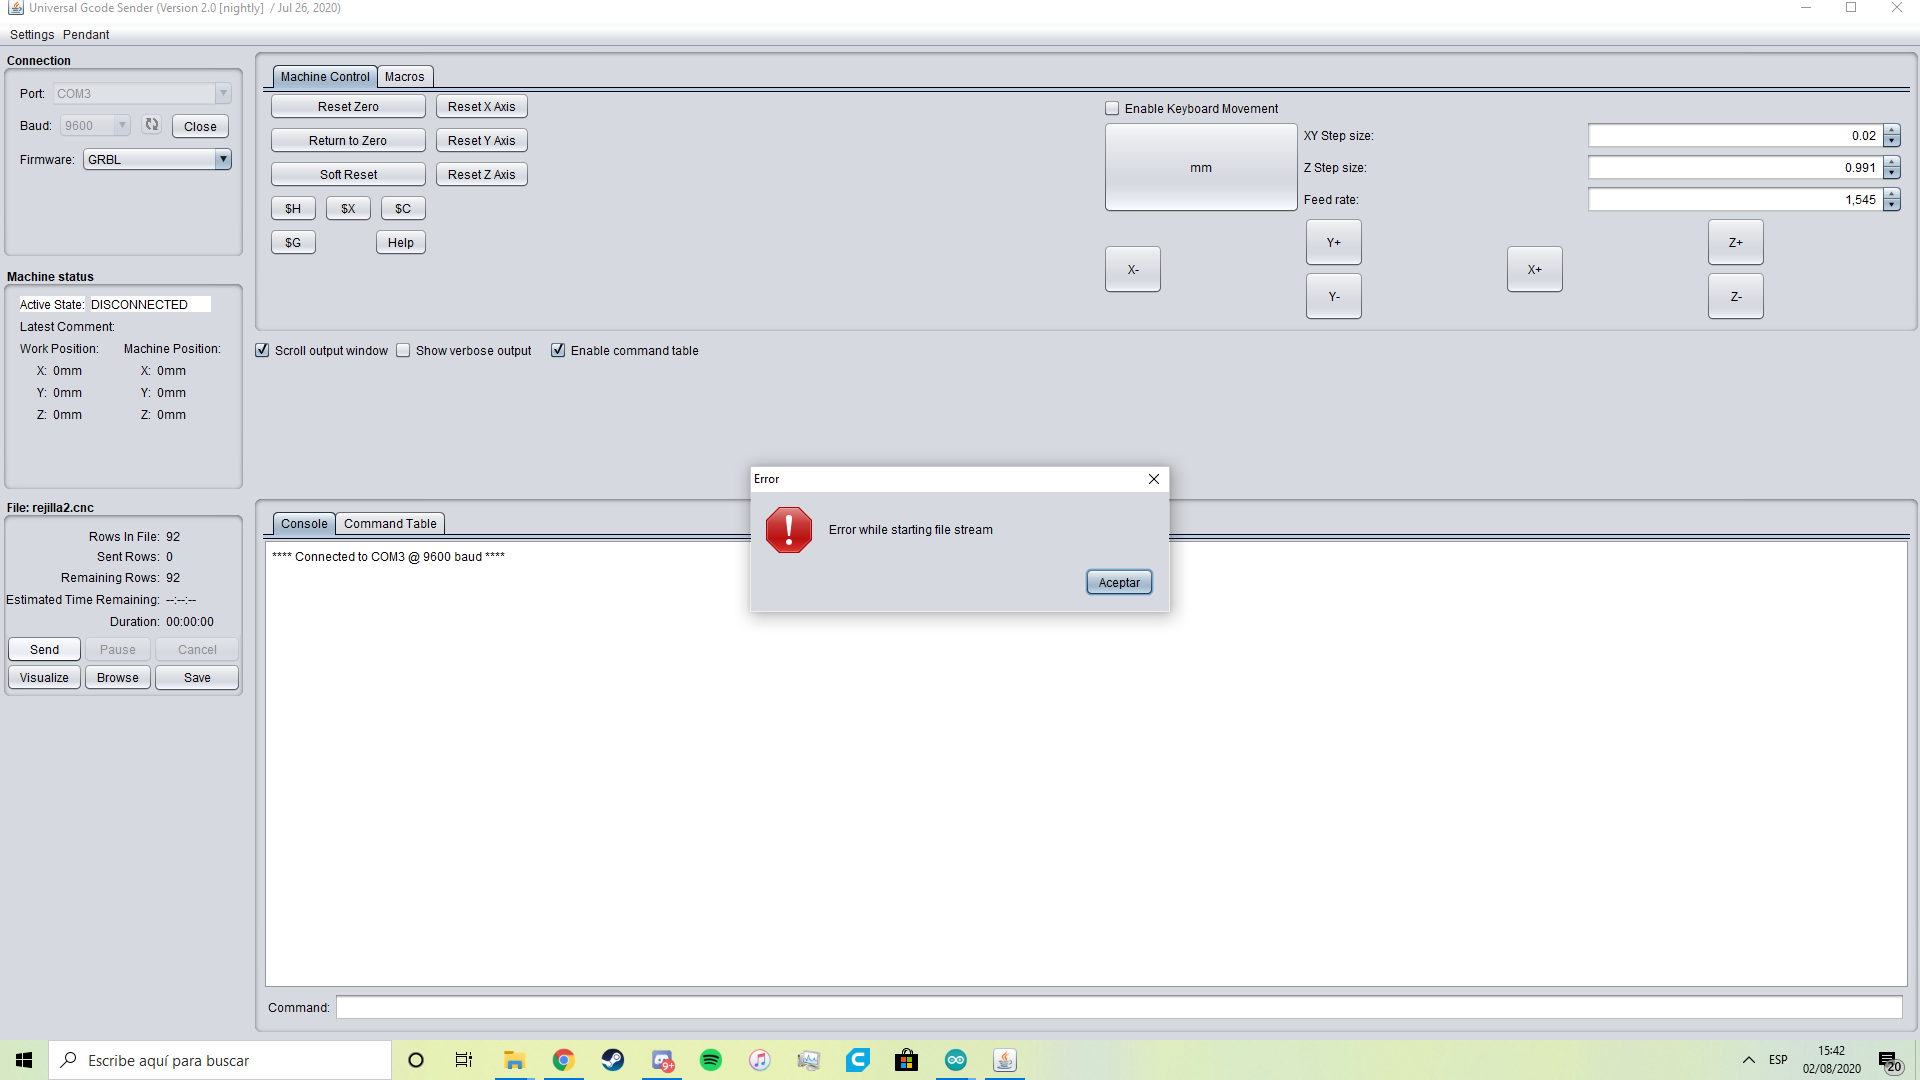Image resolution: width=1920 pixels, height=1080 pixels.
Task: Click the Return to Zero button
Action: (348, 140)
